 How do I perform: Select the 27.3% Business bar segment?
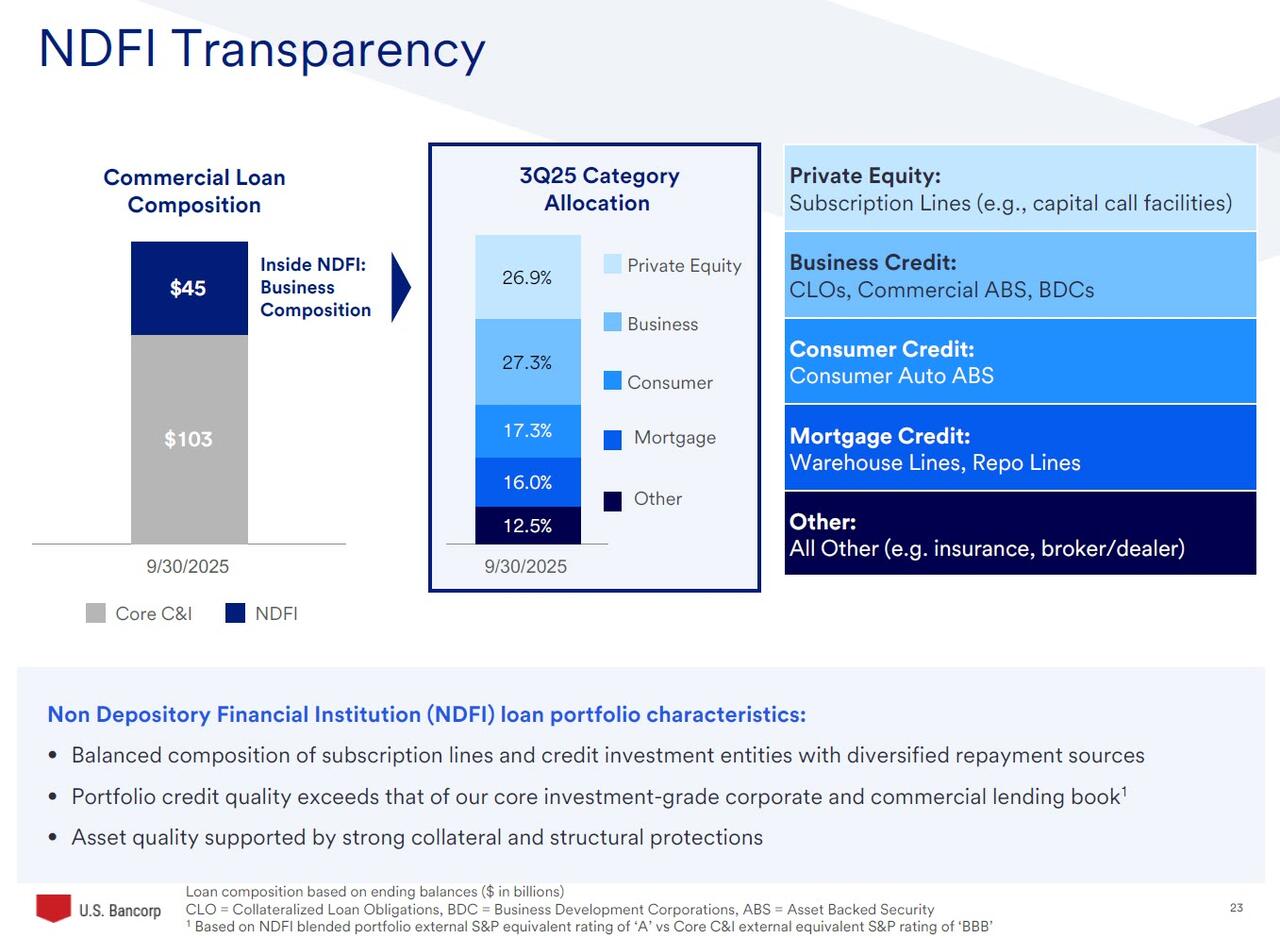pyautogui.click(x=527, y=362)
